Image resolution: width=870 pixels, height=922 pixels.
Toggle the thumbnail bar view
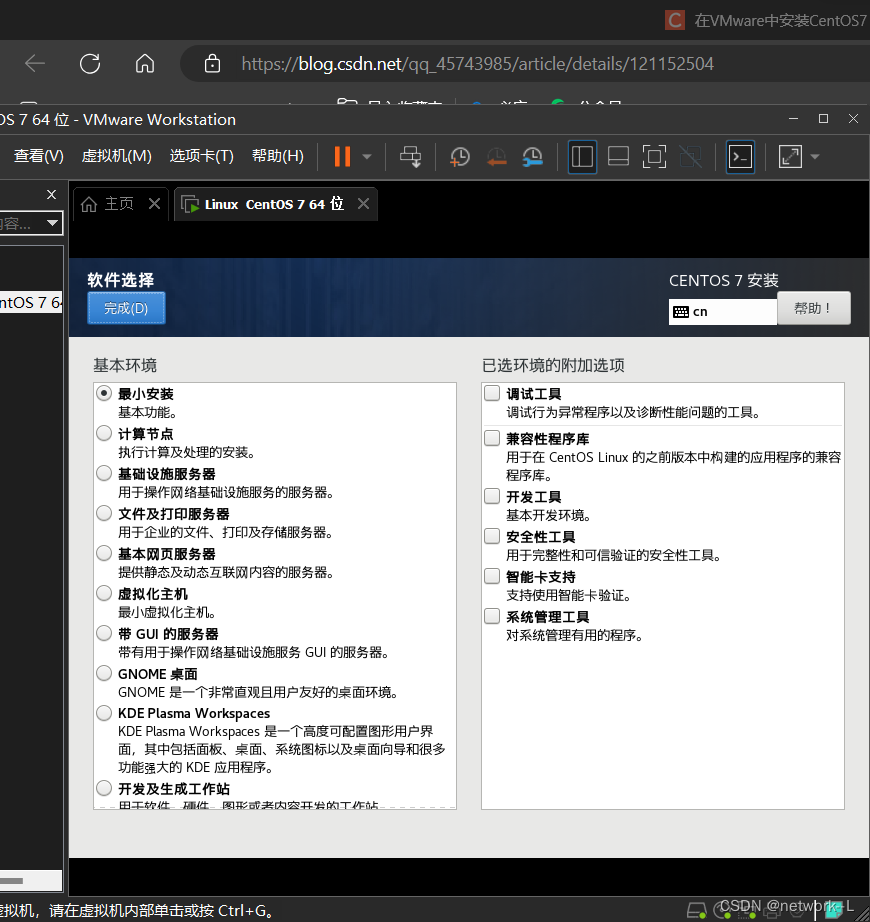pyautogui.click(x=618, y=156)
